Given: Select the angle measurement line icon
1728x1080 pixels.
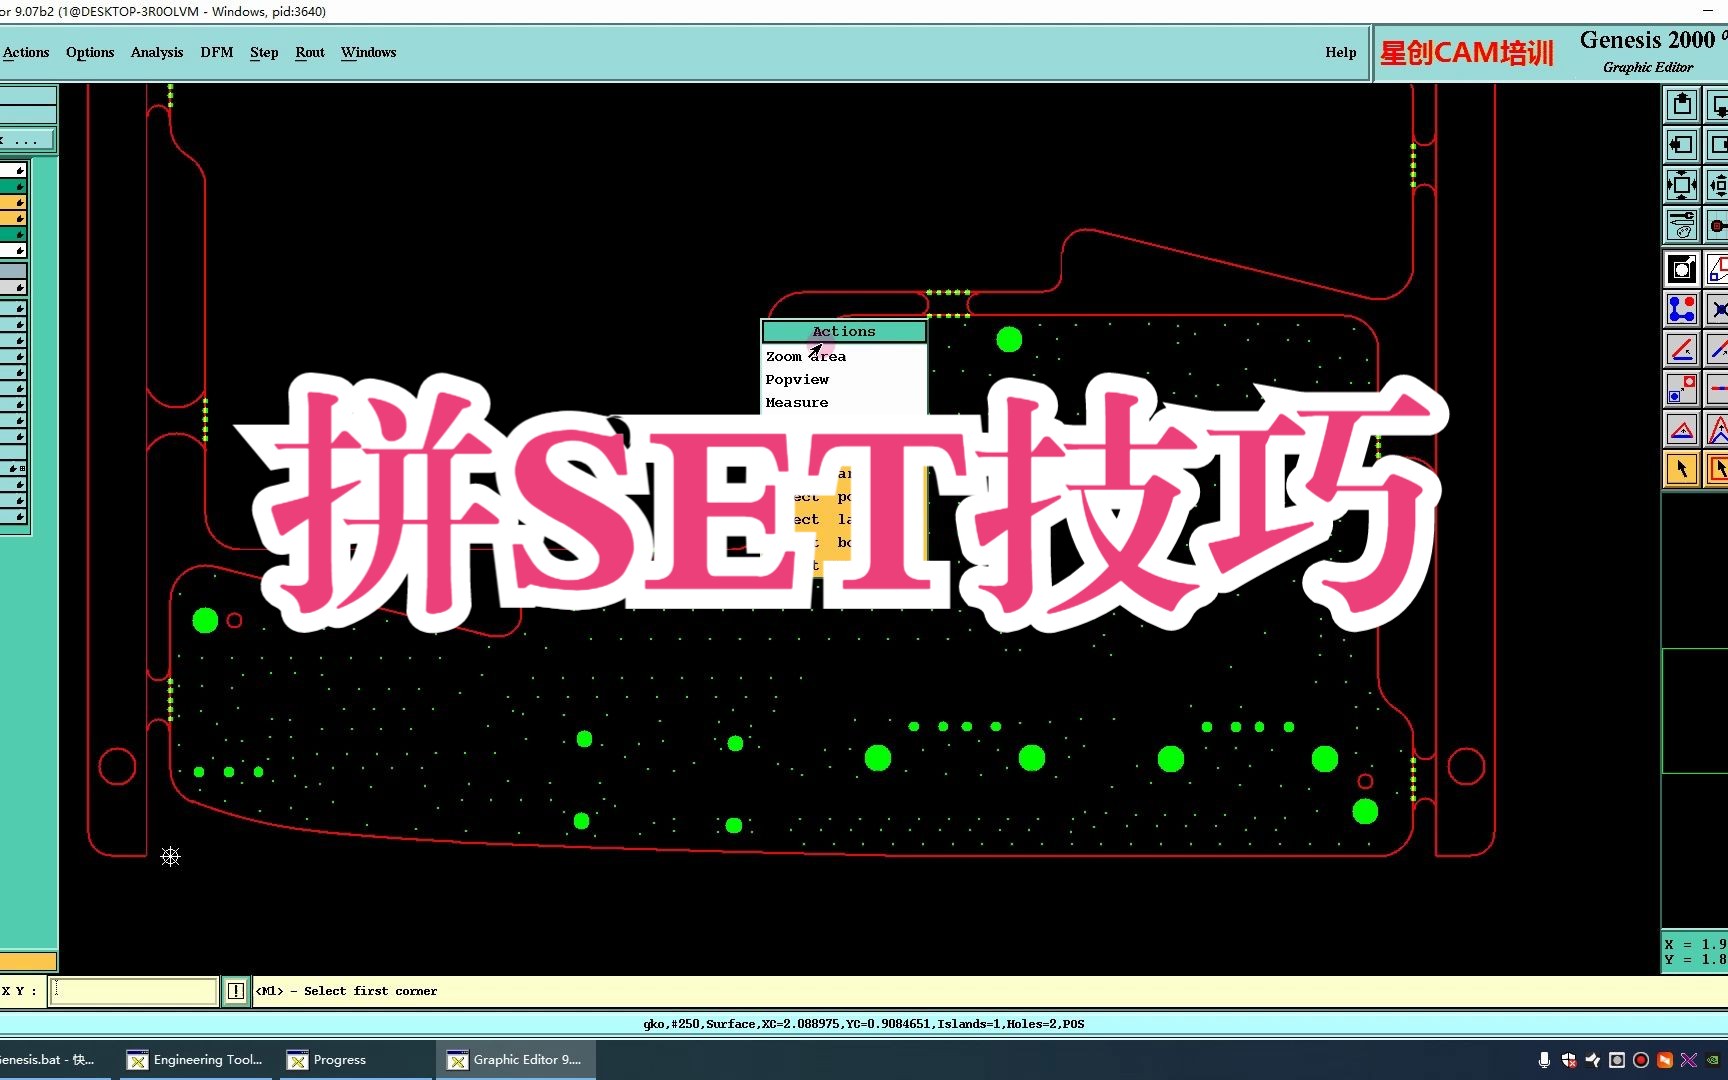Looking at the screenshot, I should click(x=1682, y=349).
